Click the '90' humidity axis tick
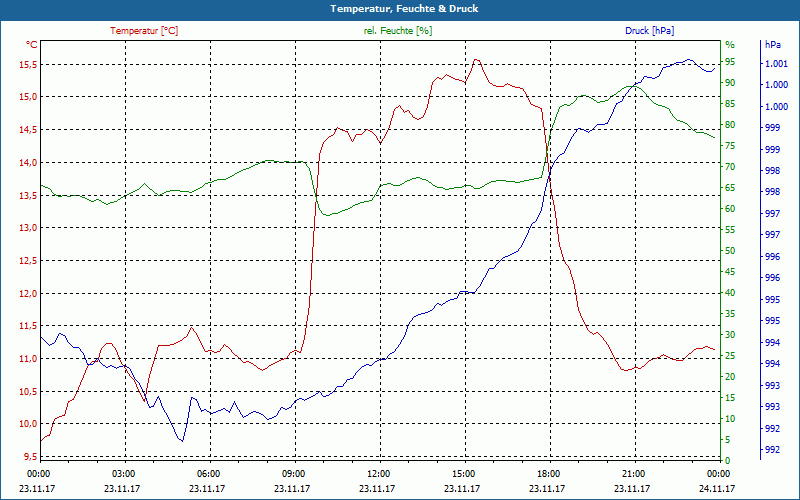The width and height of the screenshot is (800, 500). [730, 83]
